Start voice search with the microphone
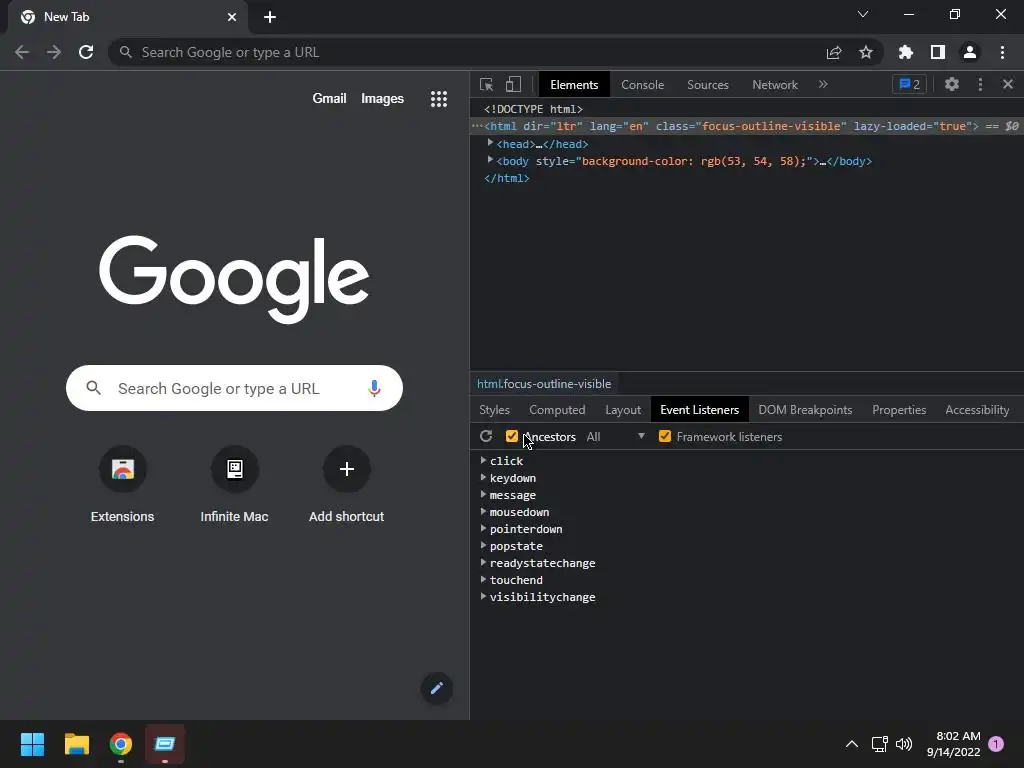1024x768 pixels. pos(374,389)
